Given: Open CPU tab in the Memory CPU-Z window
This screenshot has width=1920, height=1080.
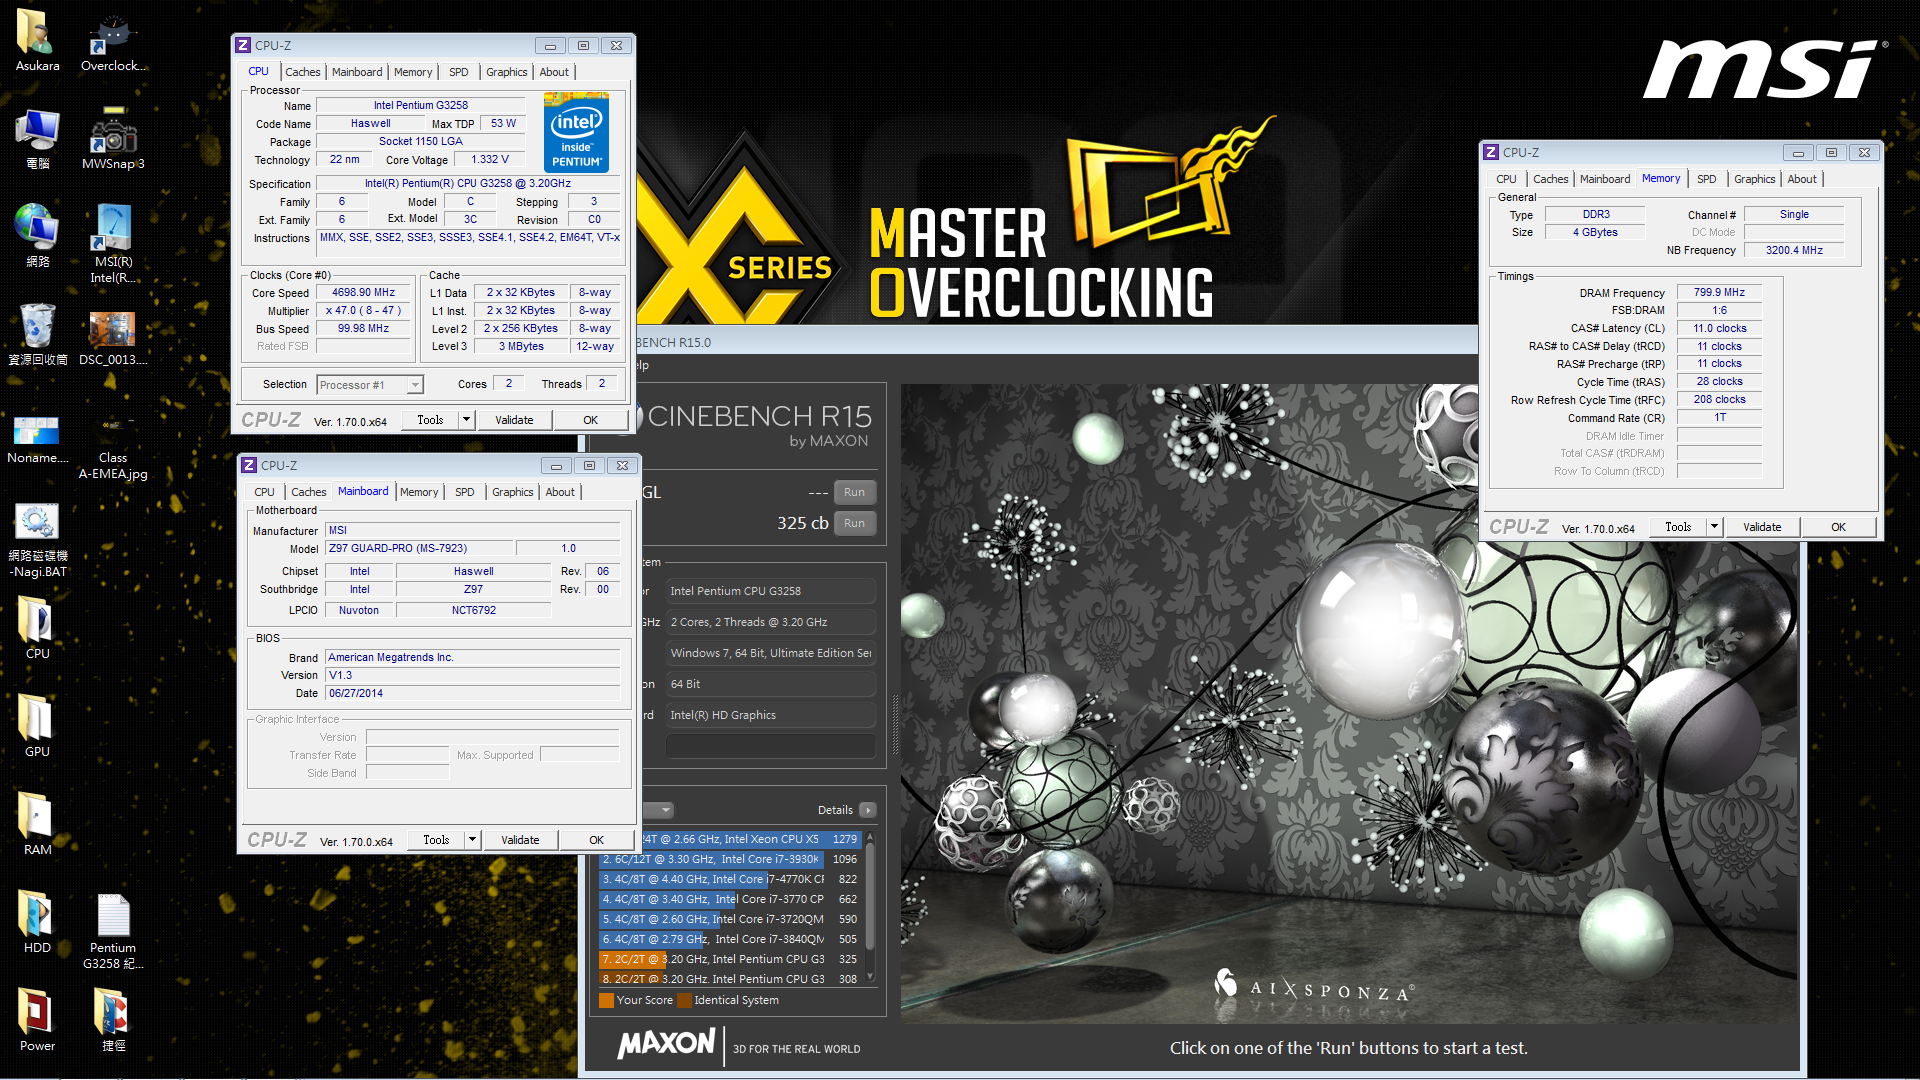Looking at the screenshot, I should (x=1506, y=179).
